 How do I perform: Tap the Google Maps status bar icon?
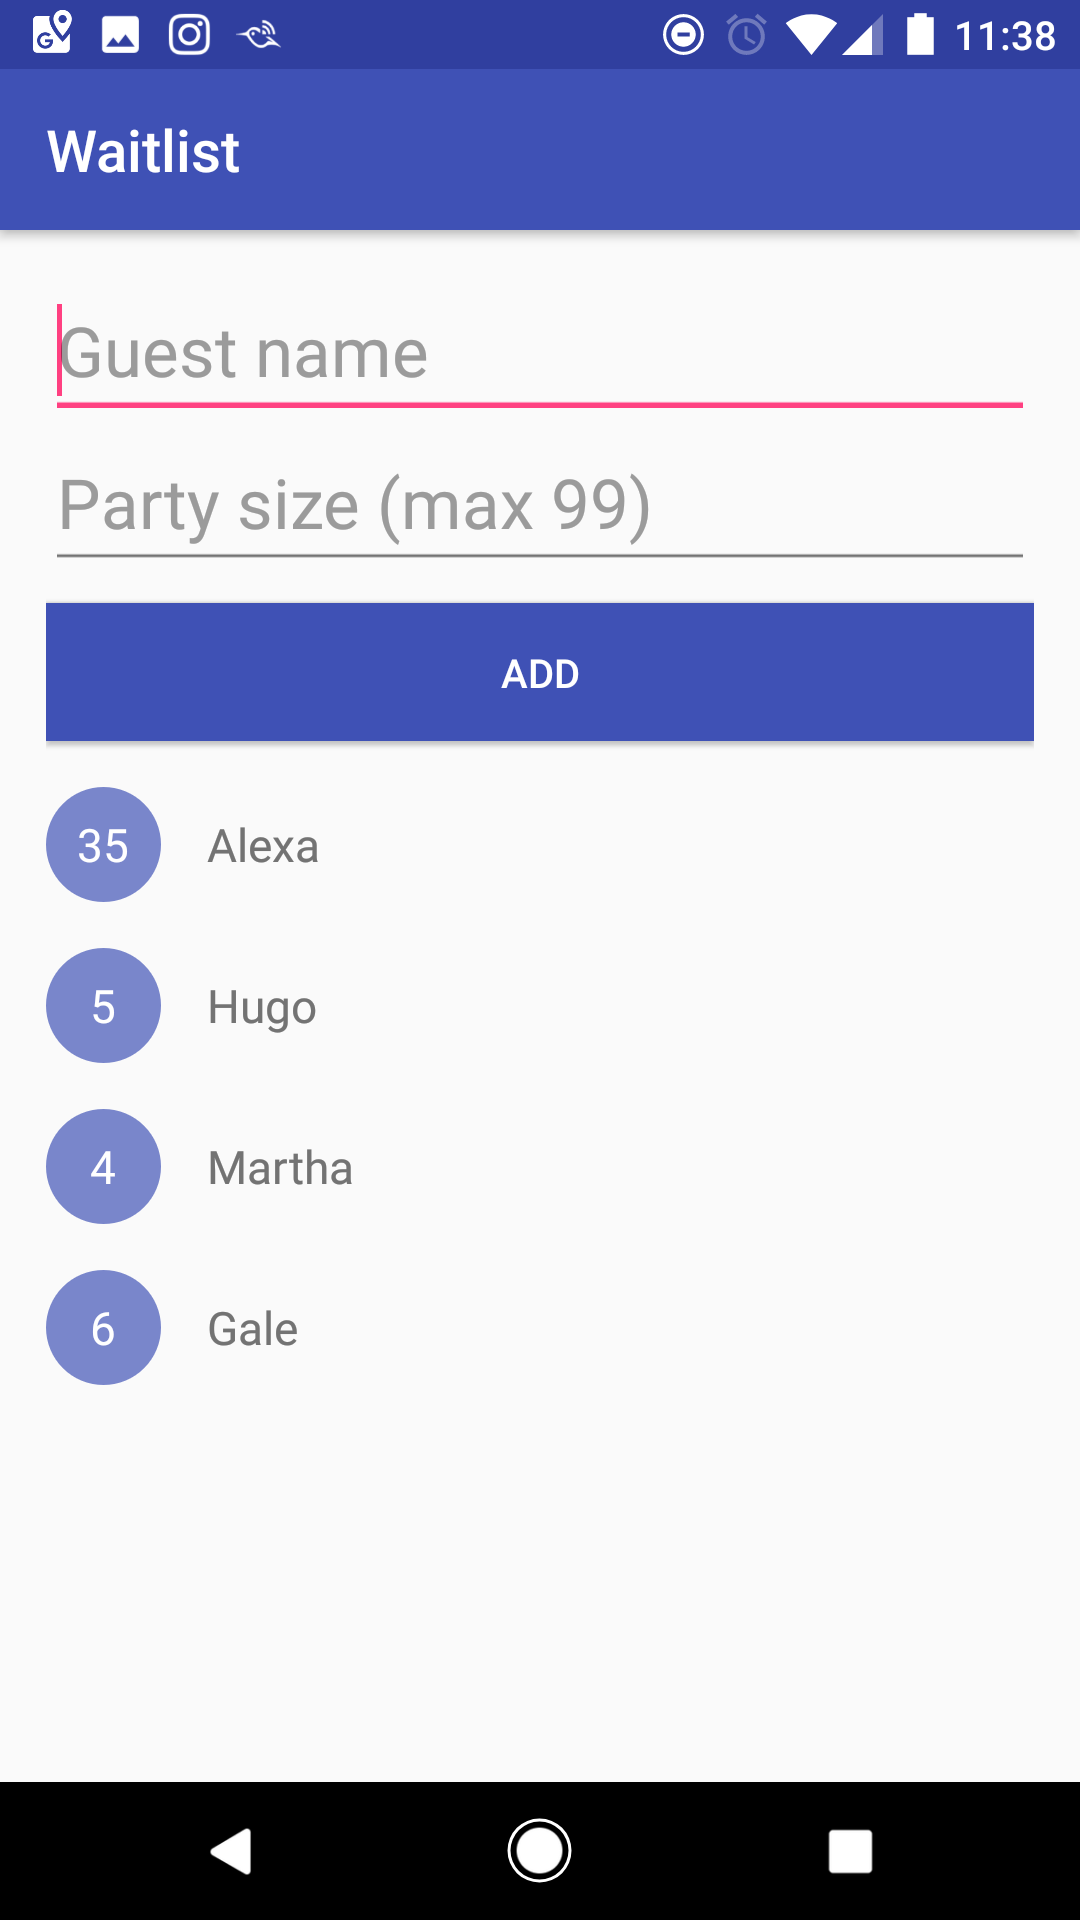tap(52, 34)
